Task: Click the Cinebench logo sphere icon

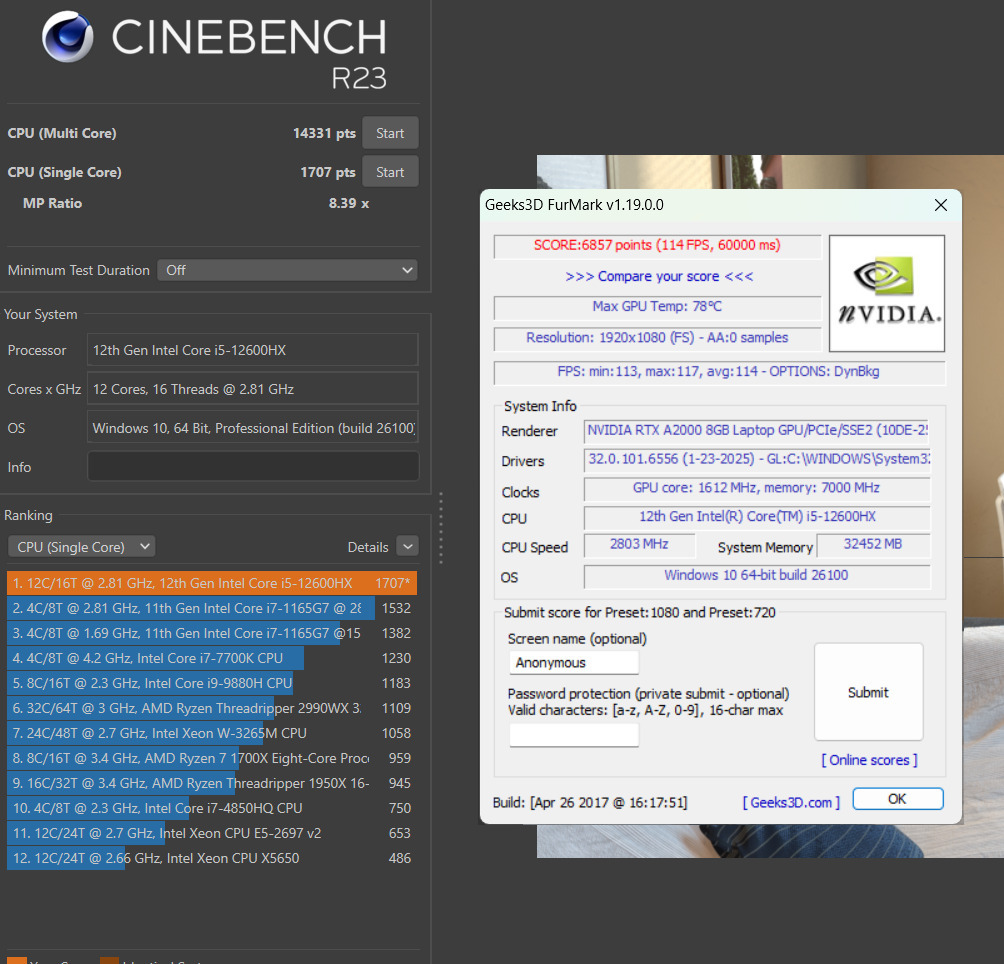Action: (67, 36)
